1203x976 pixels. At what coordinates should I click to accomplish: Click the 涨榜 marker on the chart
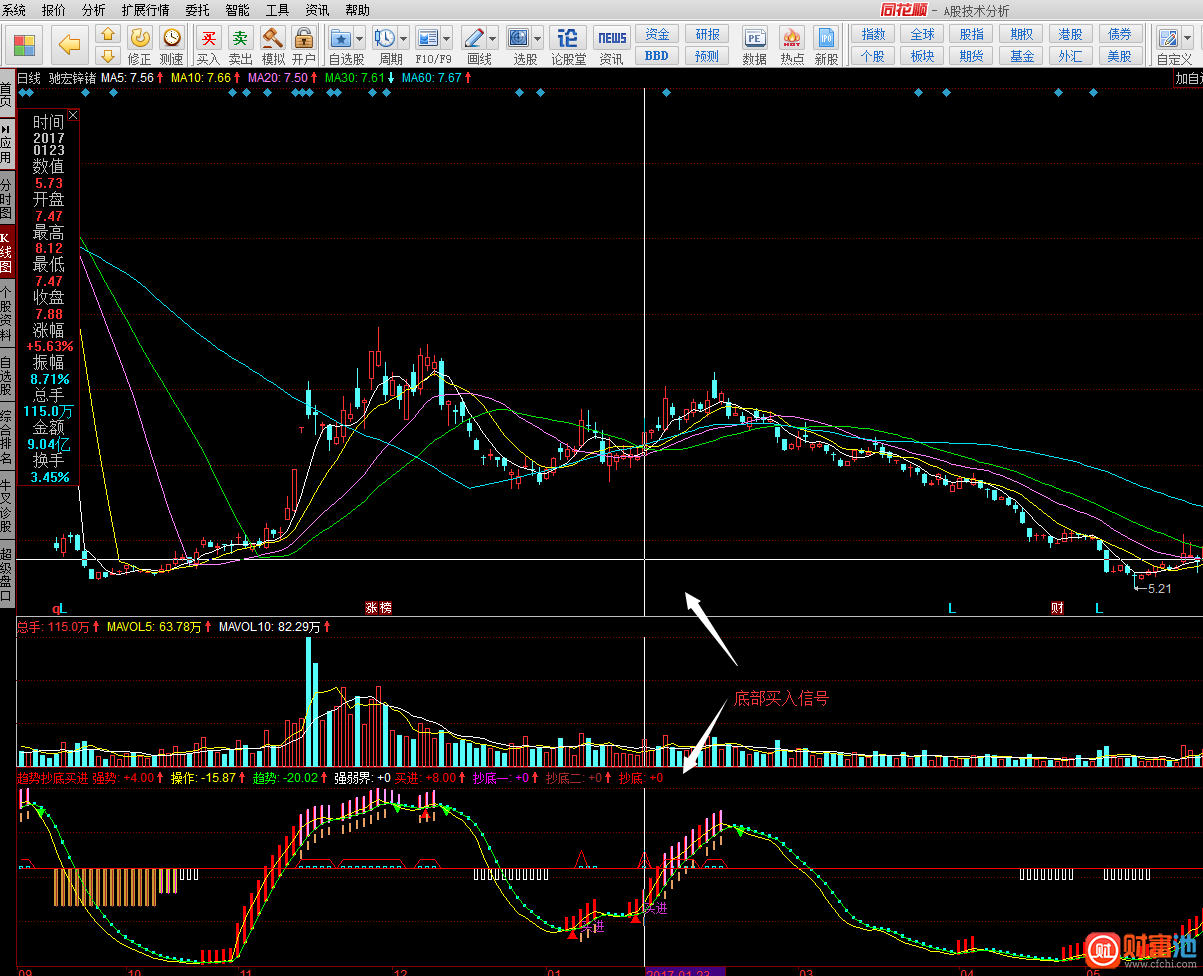tap(378, 607)
